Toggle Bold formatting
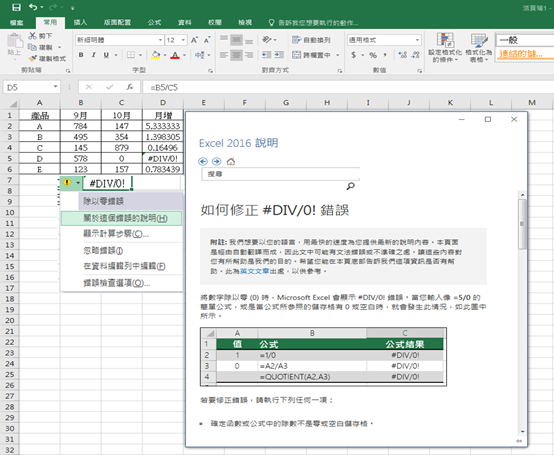Viewport: 554px width, 455px height. (81, 55)
